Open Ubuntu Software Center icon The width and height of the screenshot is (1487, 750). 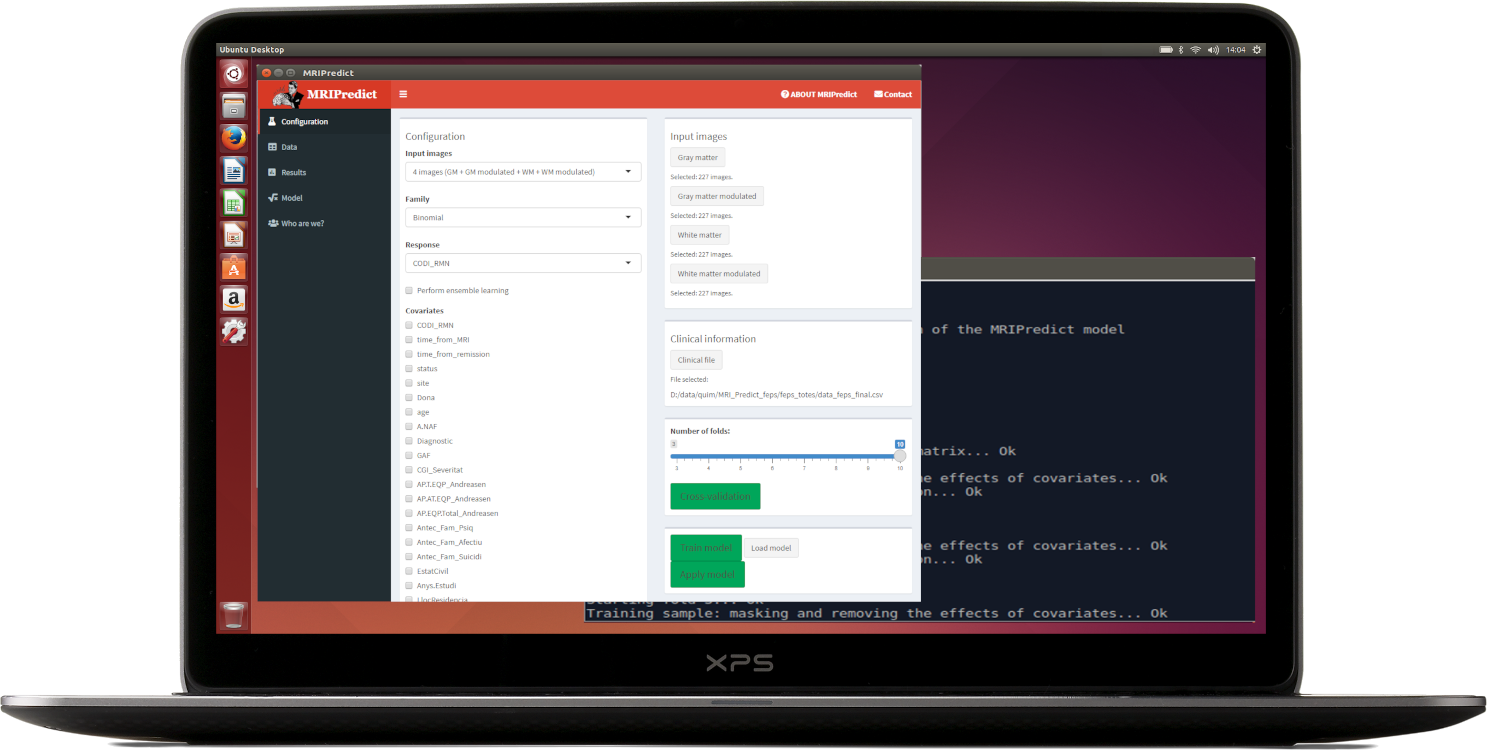(x=234, y=267)
